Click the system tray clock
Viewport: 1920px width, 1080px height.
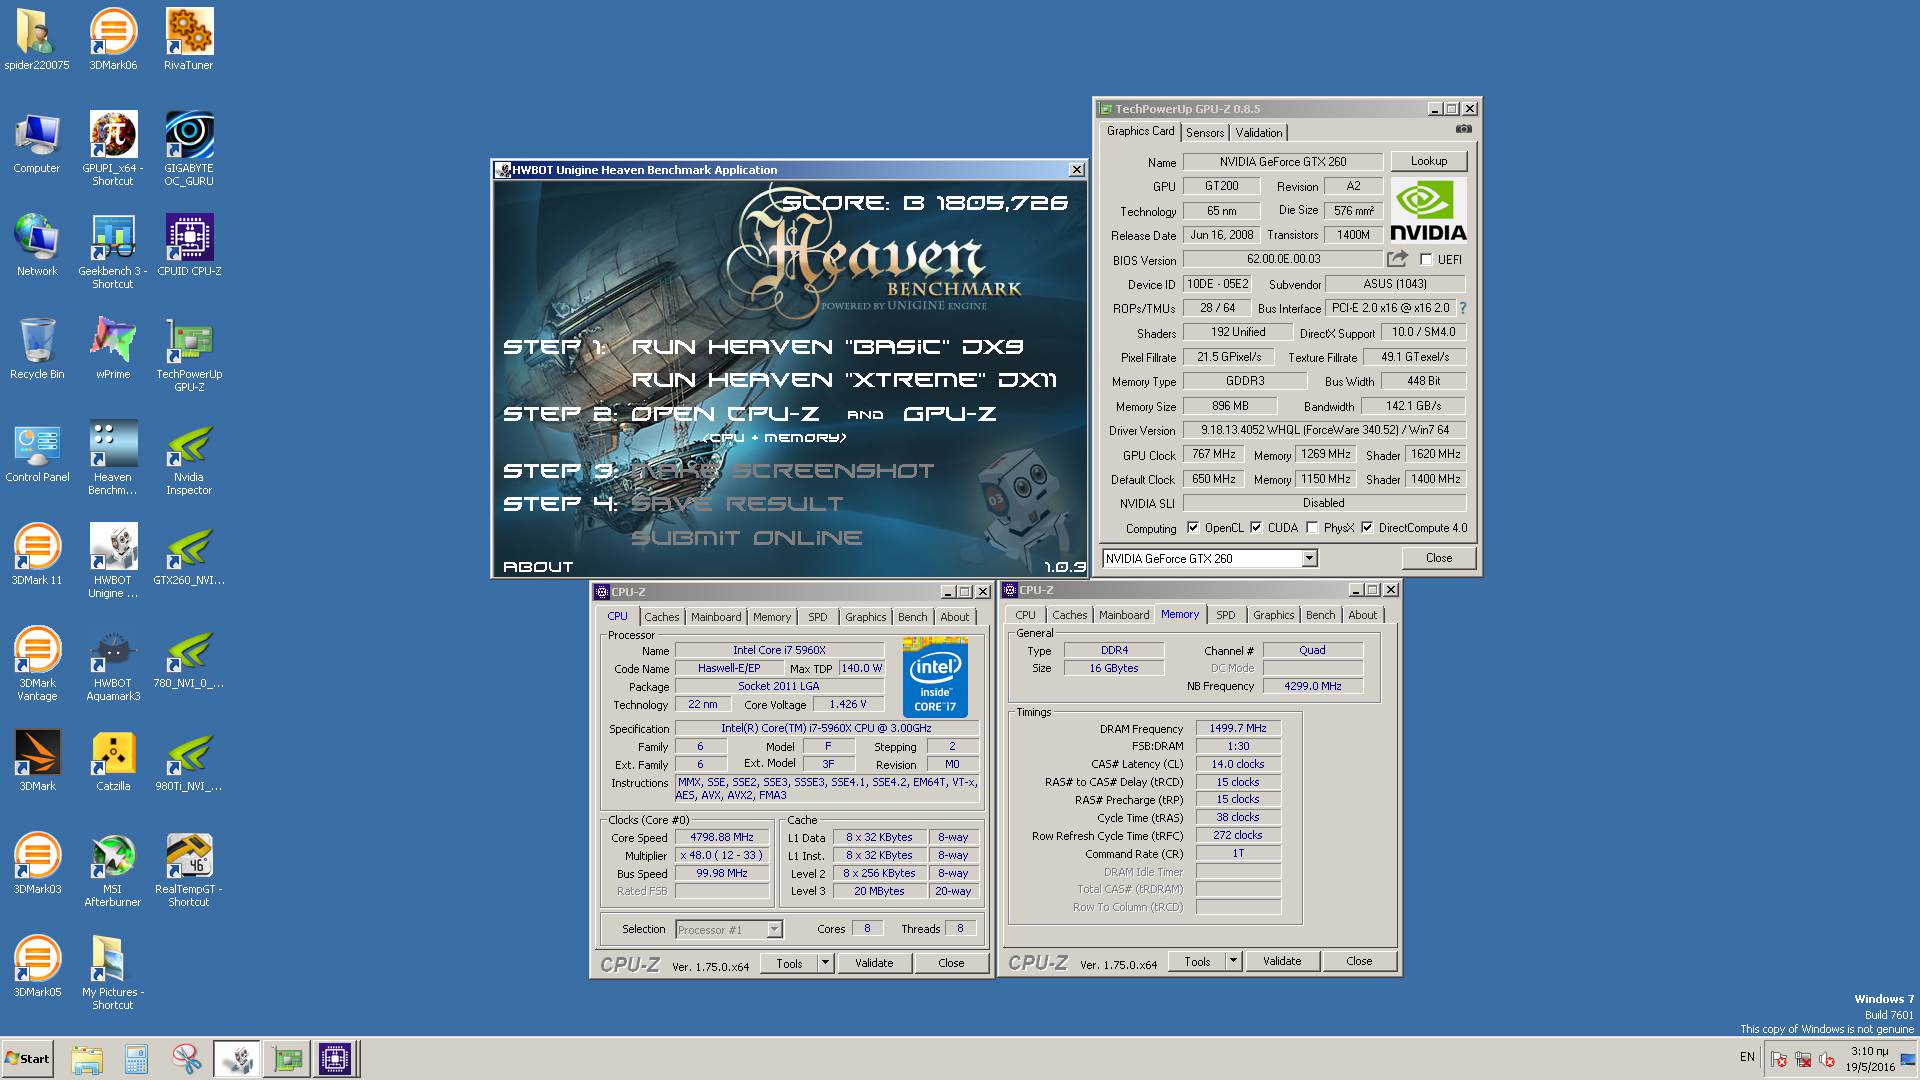click(x=1869, y=1059)
